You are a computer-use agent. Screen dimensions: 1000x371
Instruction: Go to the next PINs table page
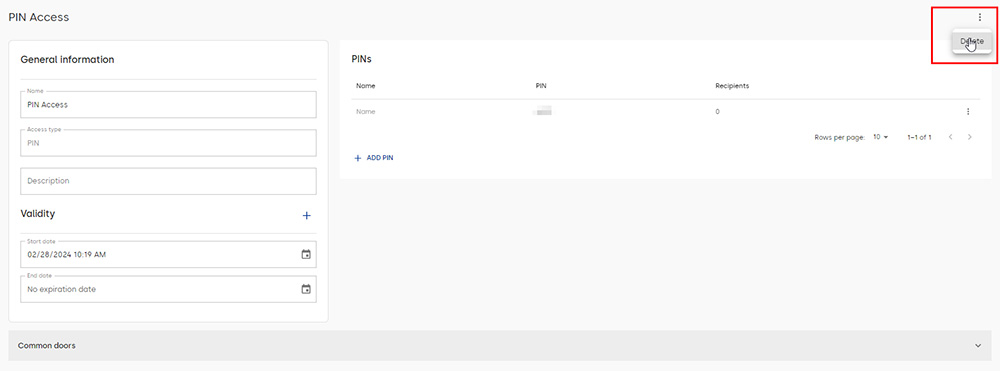969,137
